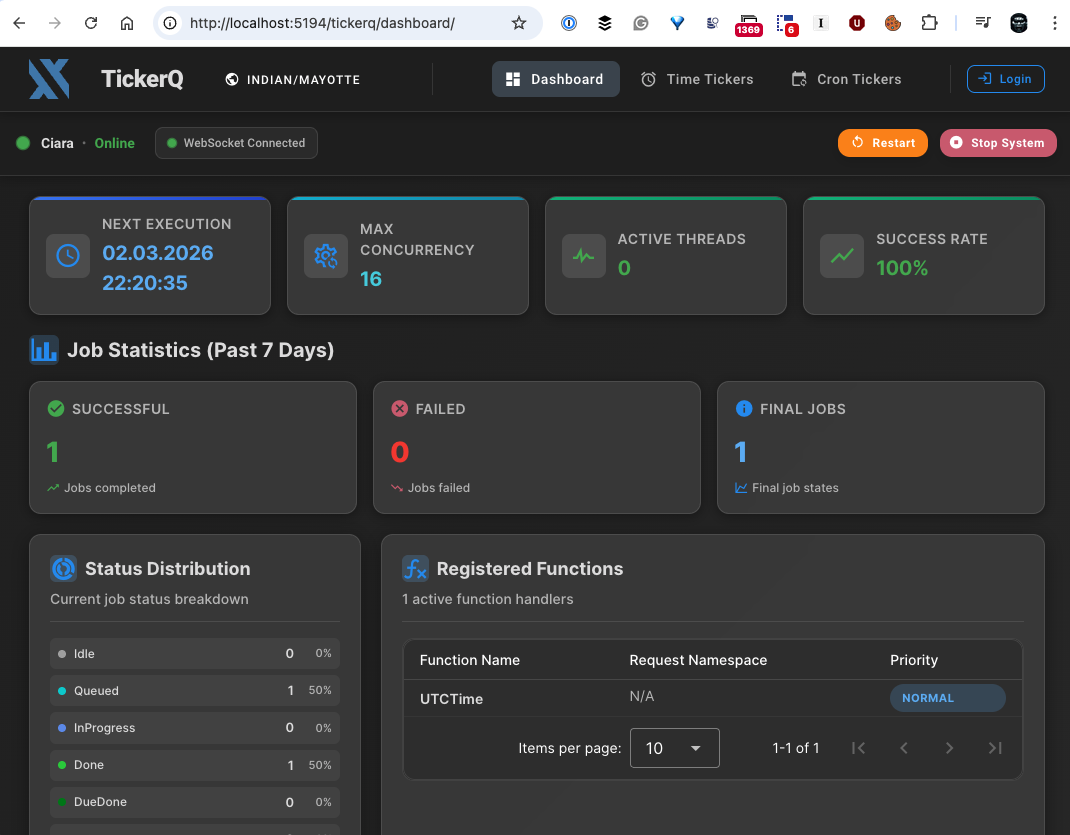Open the Chrome three-dot menu
The width and height of the screenshot is (1070, 835).
click(x=1053, y=21)
